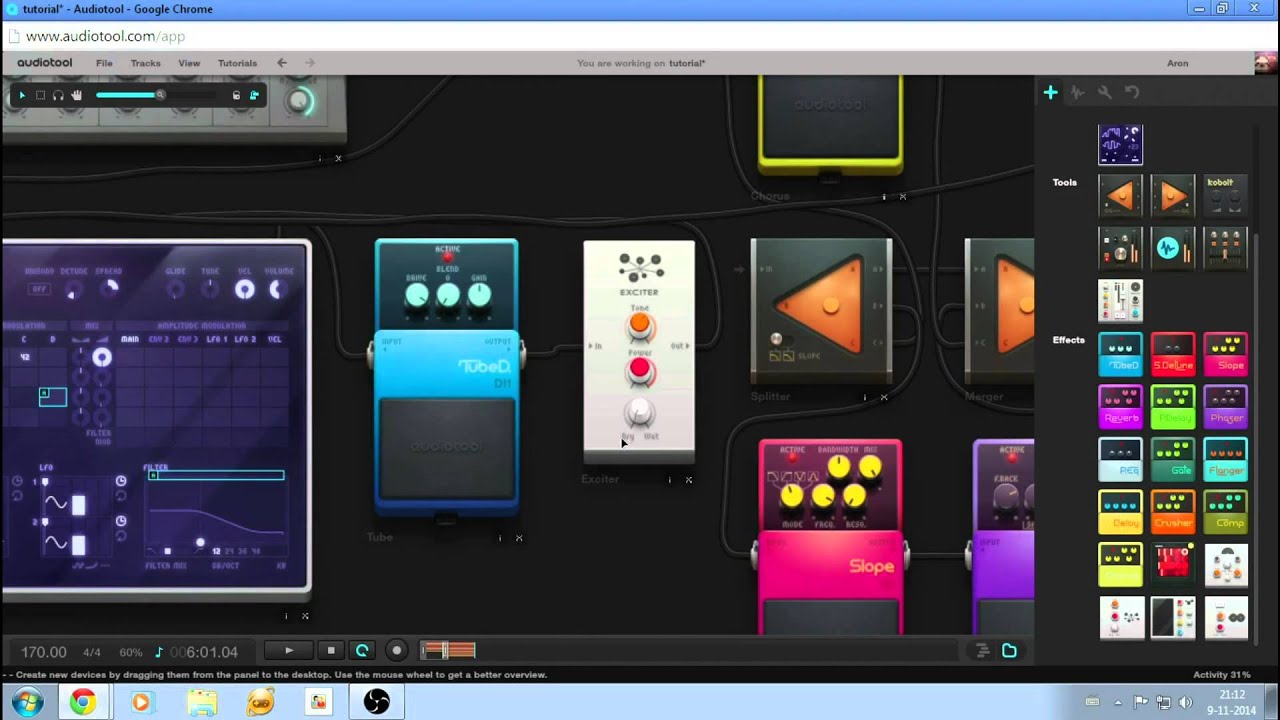
Task: Pick the S.Detune effect pedal icon
Action: point(1172,355)
